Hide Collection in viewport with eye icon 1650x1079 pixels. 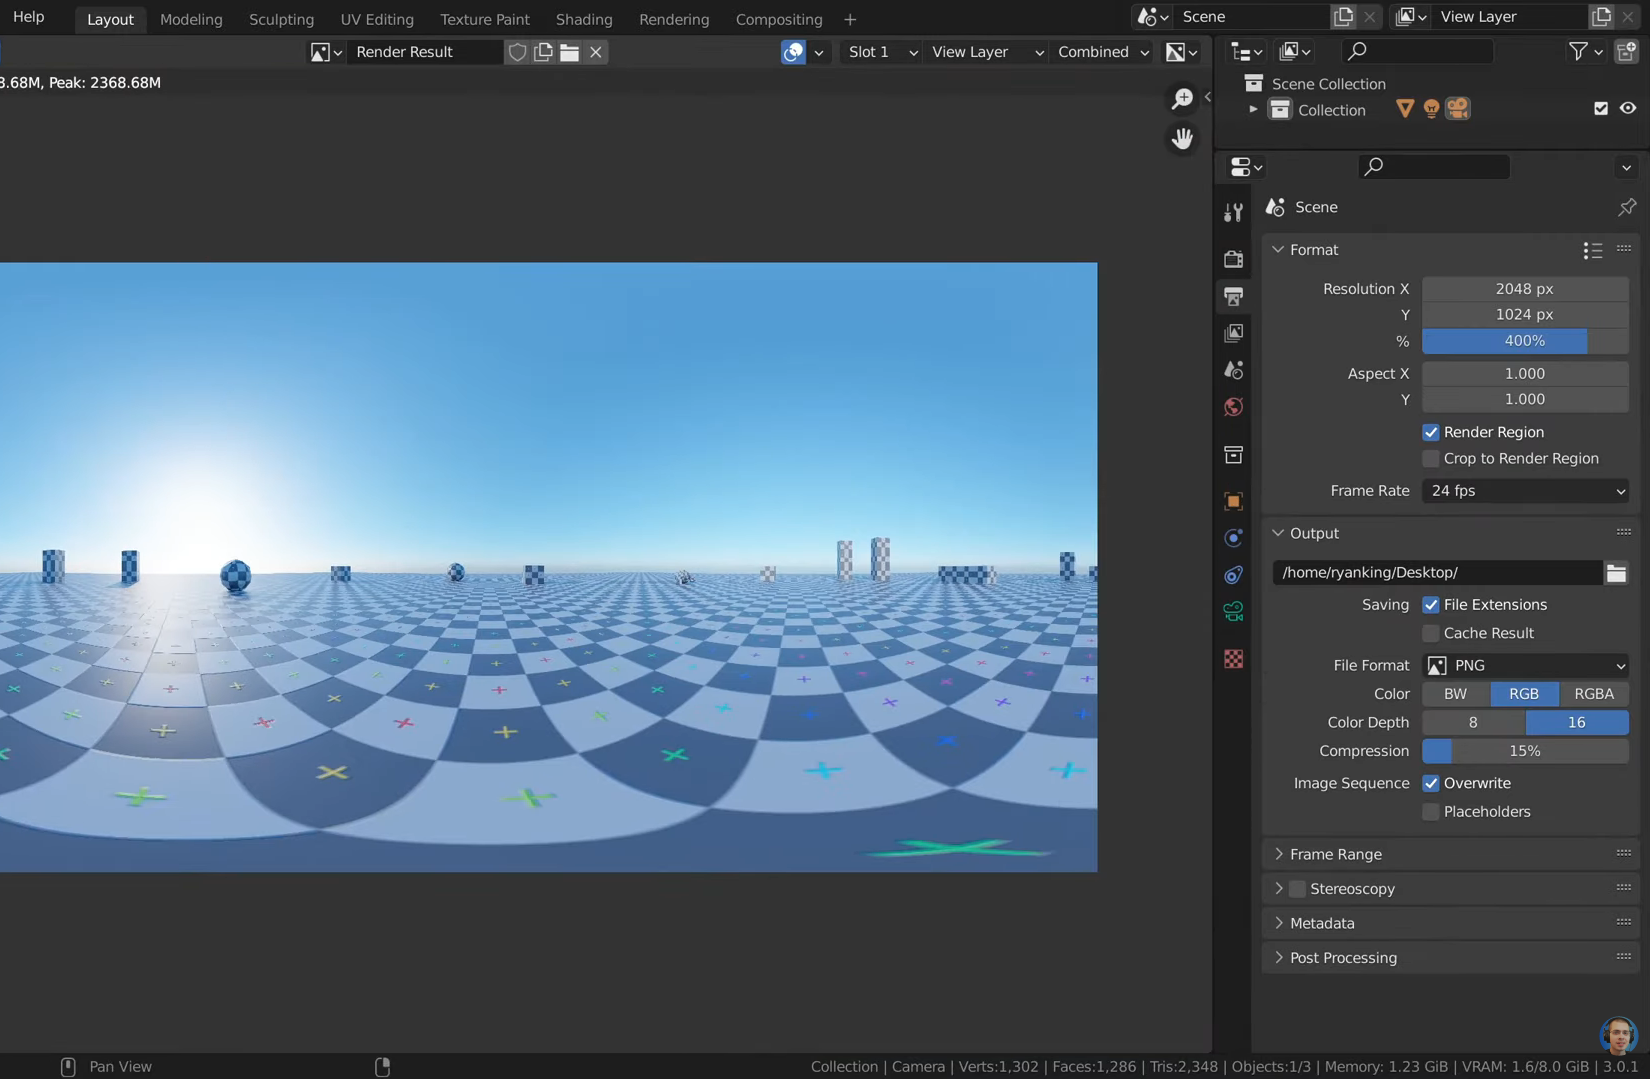tap(1628, 109)
